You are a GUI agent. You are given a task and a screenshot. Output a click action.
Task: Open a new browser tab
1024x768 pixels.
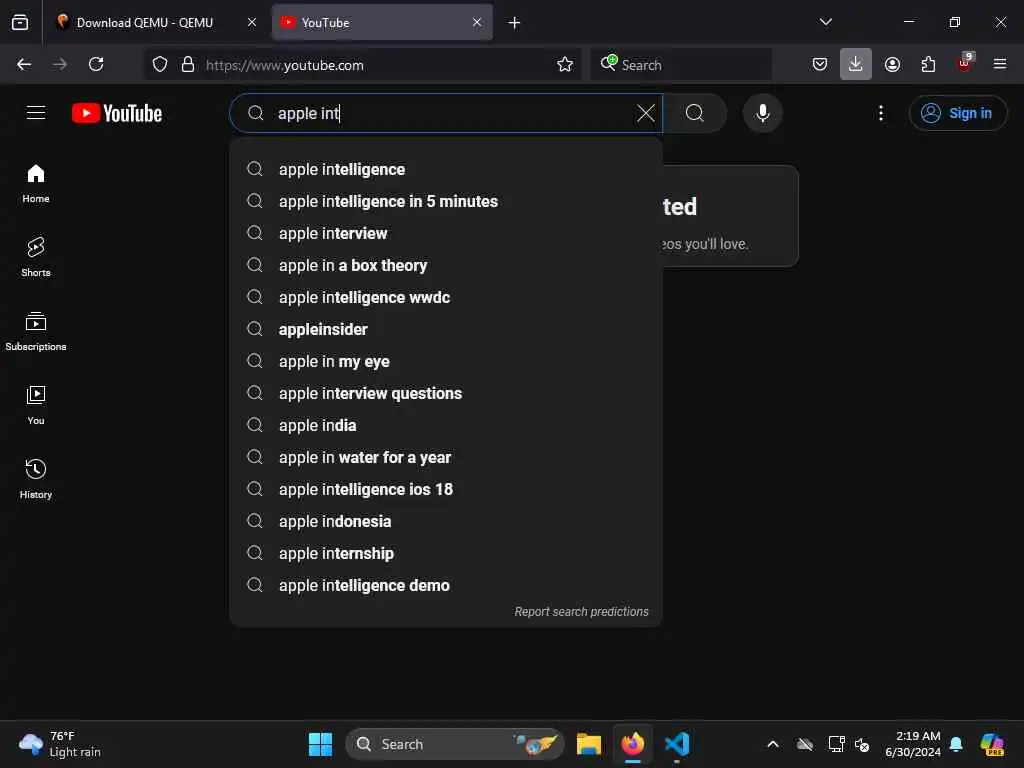pyautogui.click(x=515, y=23)
